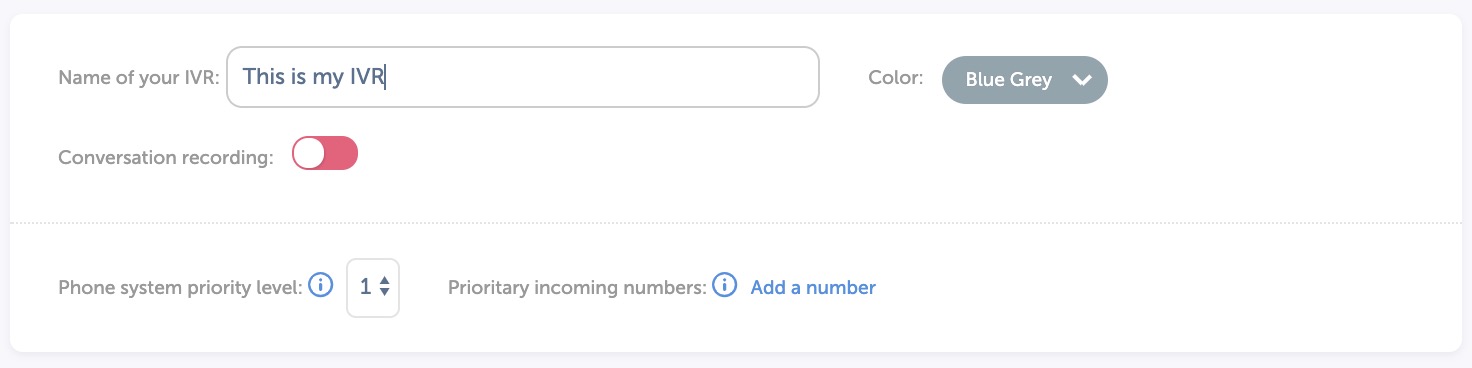
Task: Click the up arrow of the priority level stepper
Action: point(384,280)
